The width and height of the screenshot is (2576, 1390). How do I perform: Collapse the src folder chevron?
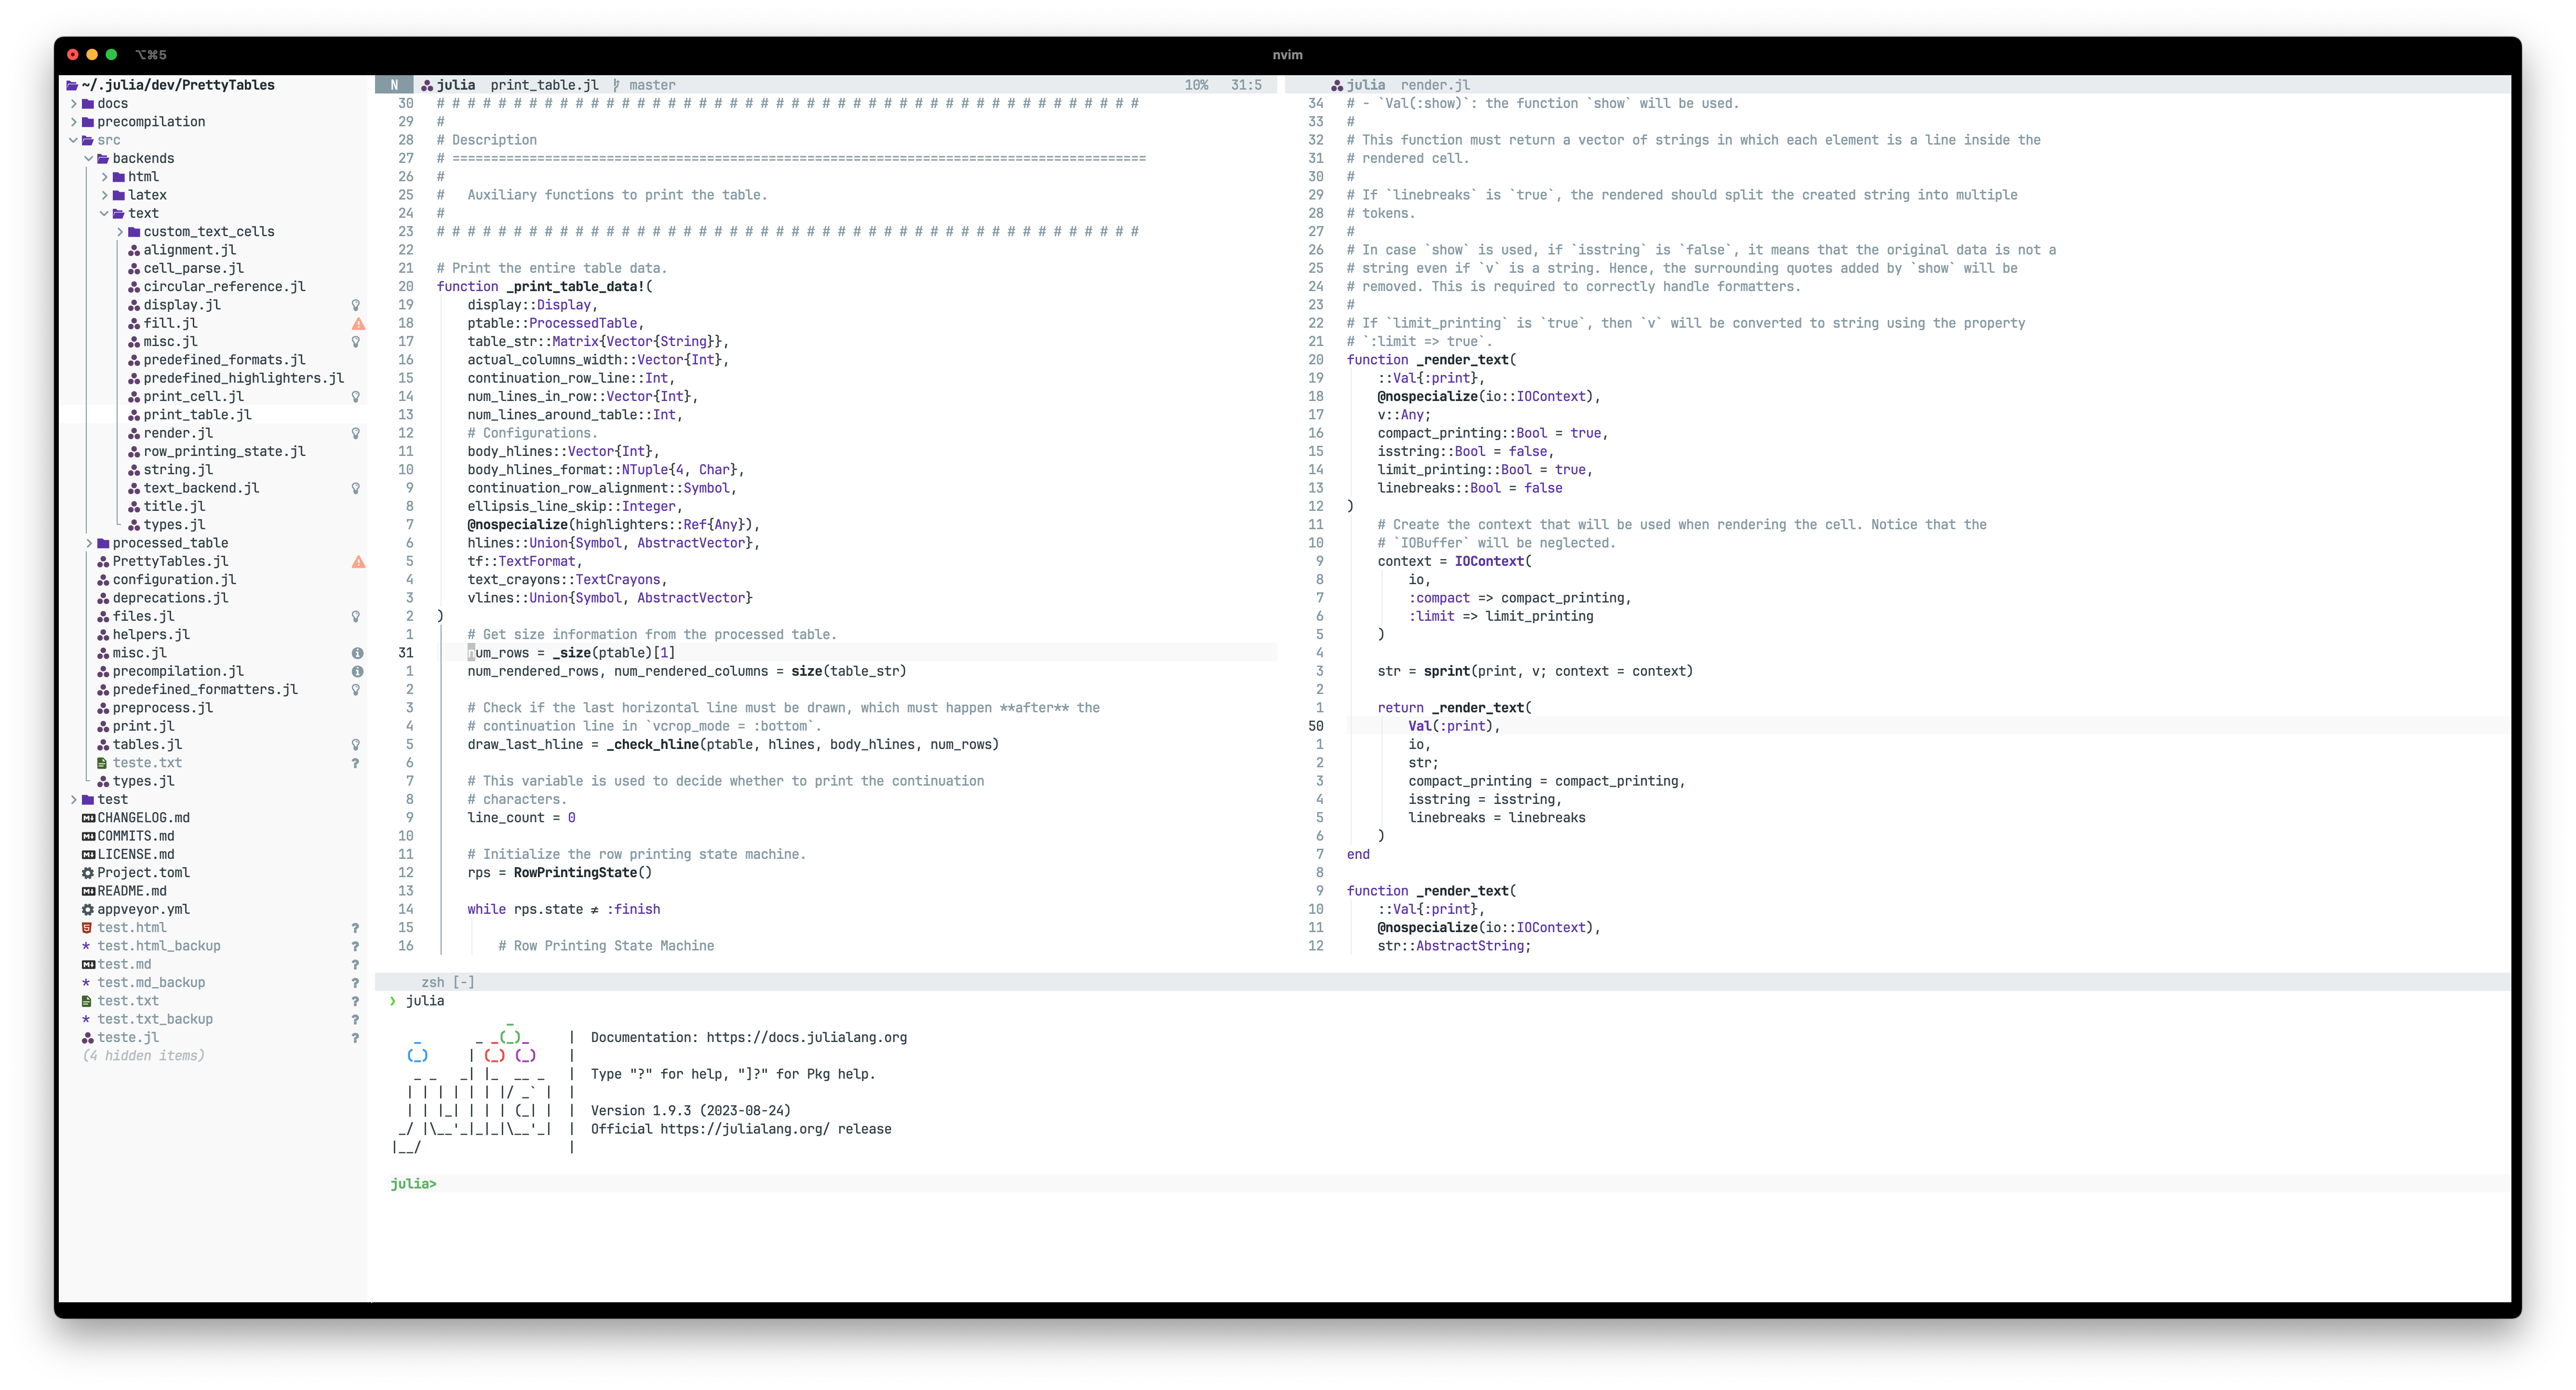coord(73,140)
